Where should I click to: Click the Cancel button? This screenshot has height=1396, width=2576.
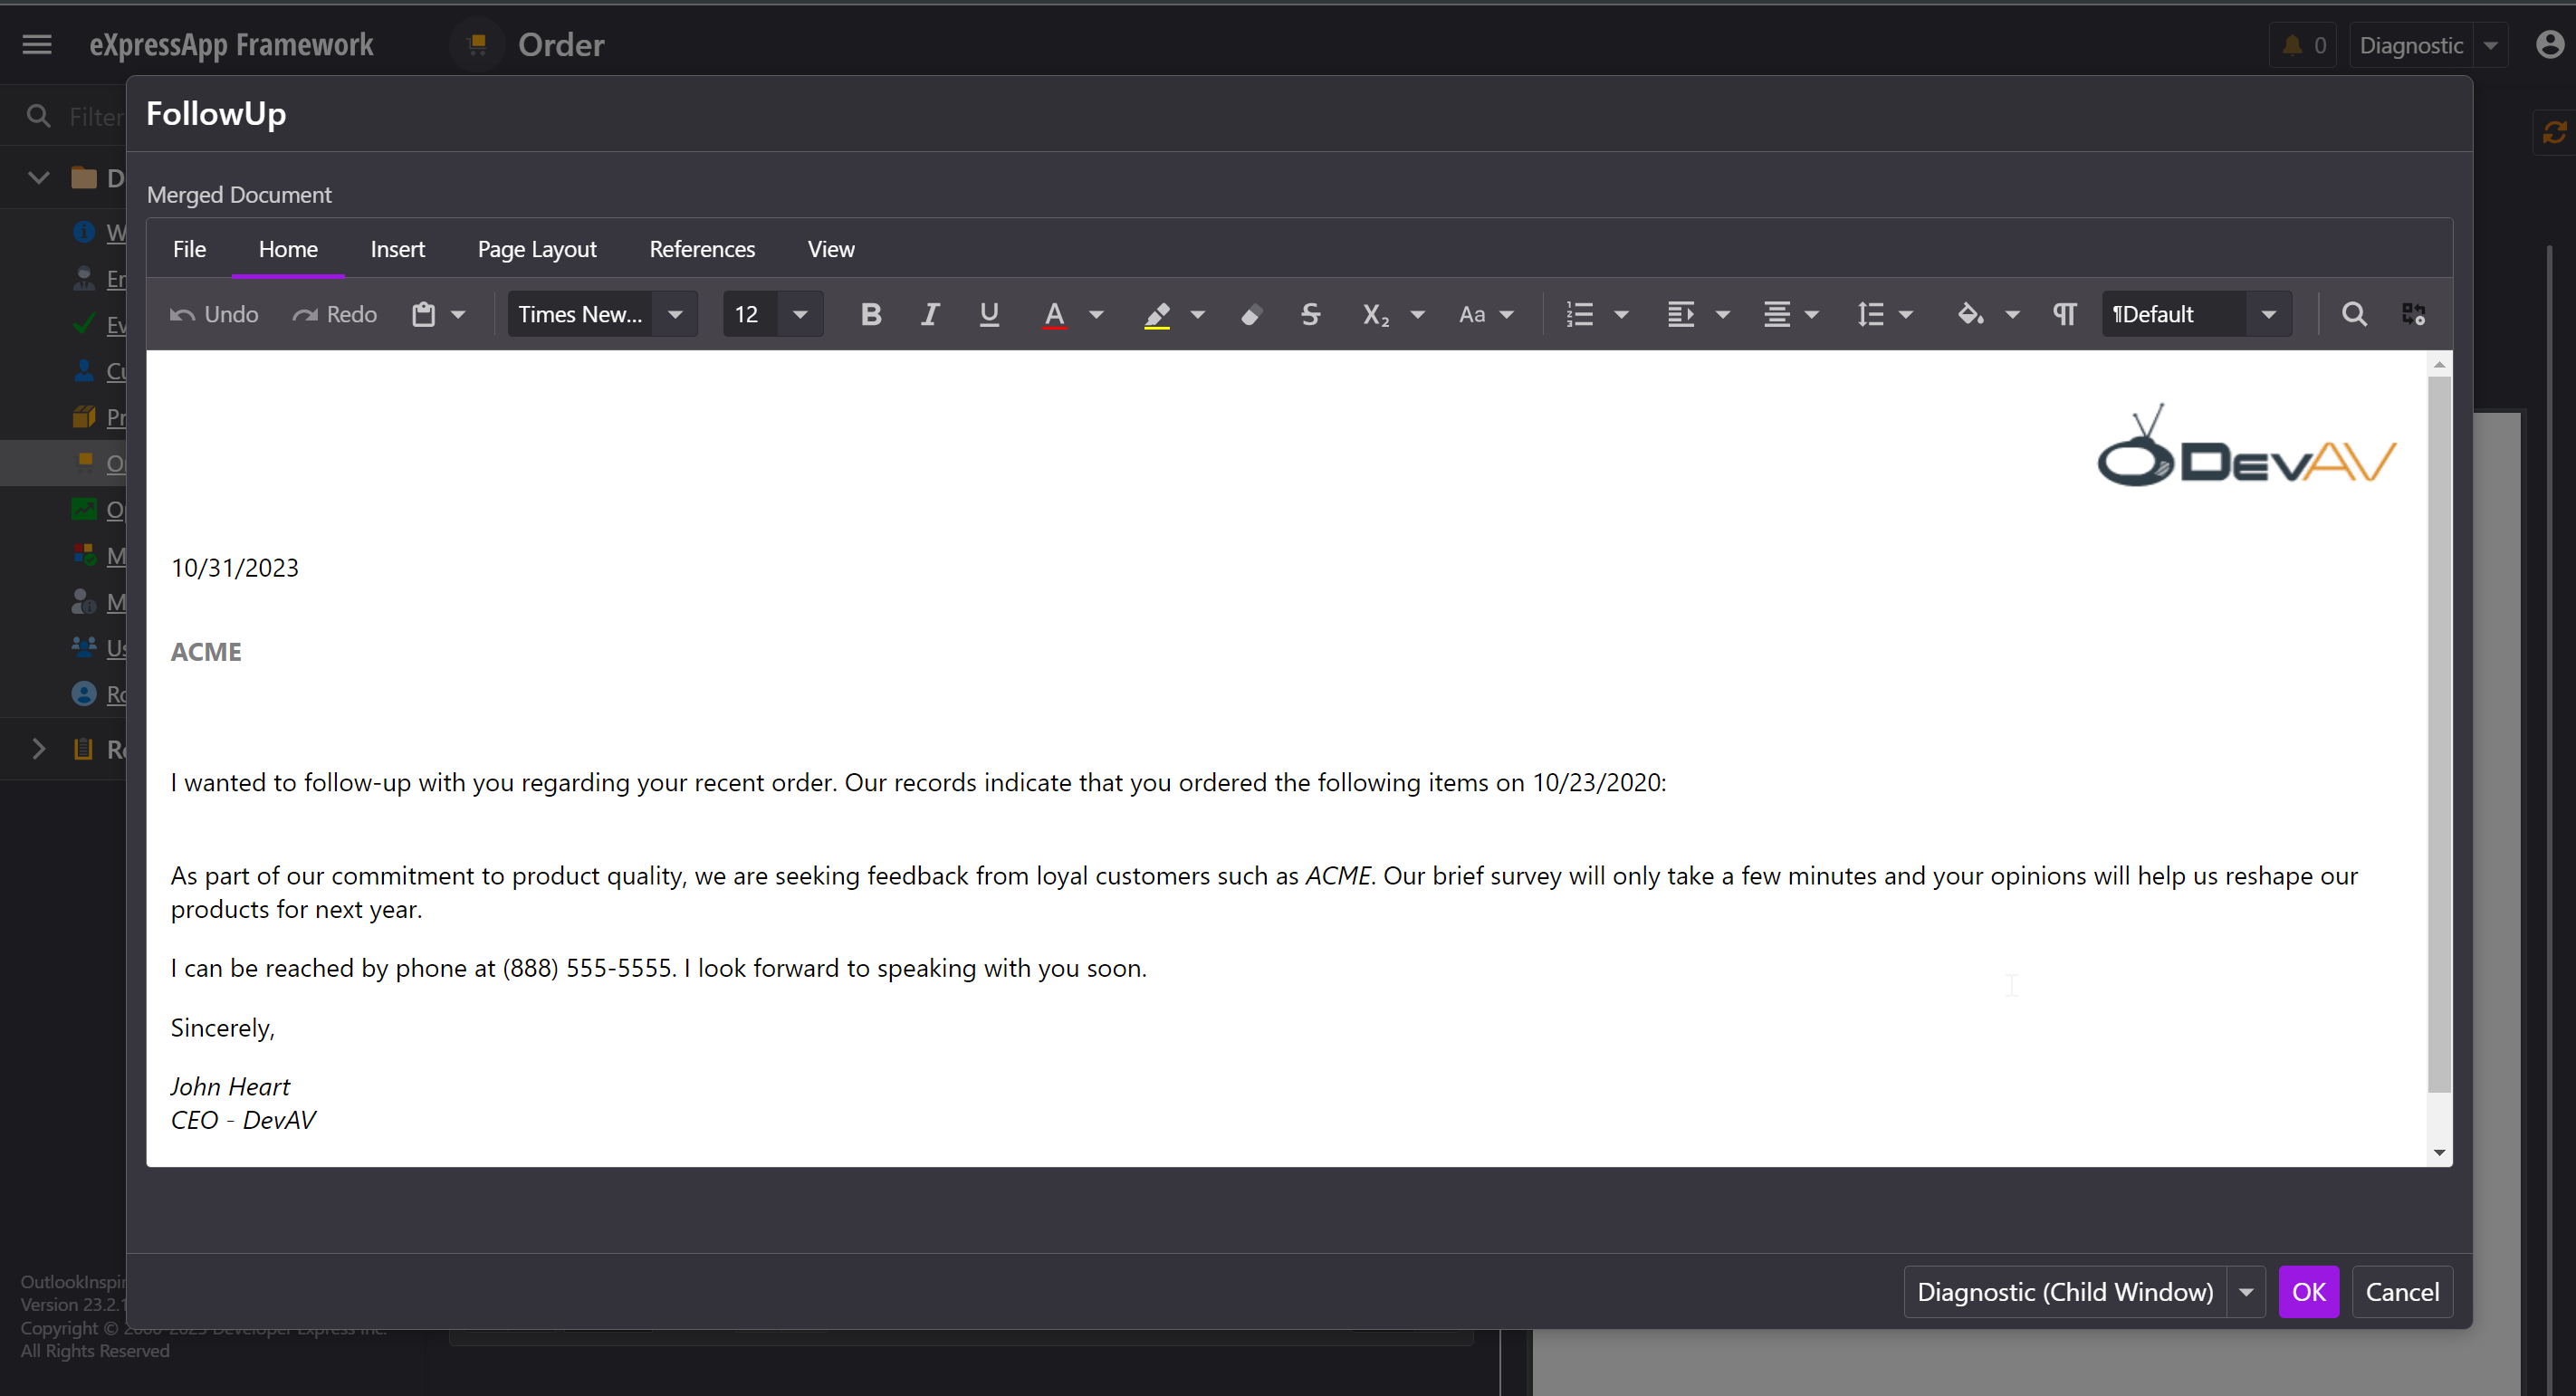[x=2401, y=1292]
